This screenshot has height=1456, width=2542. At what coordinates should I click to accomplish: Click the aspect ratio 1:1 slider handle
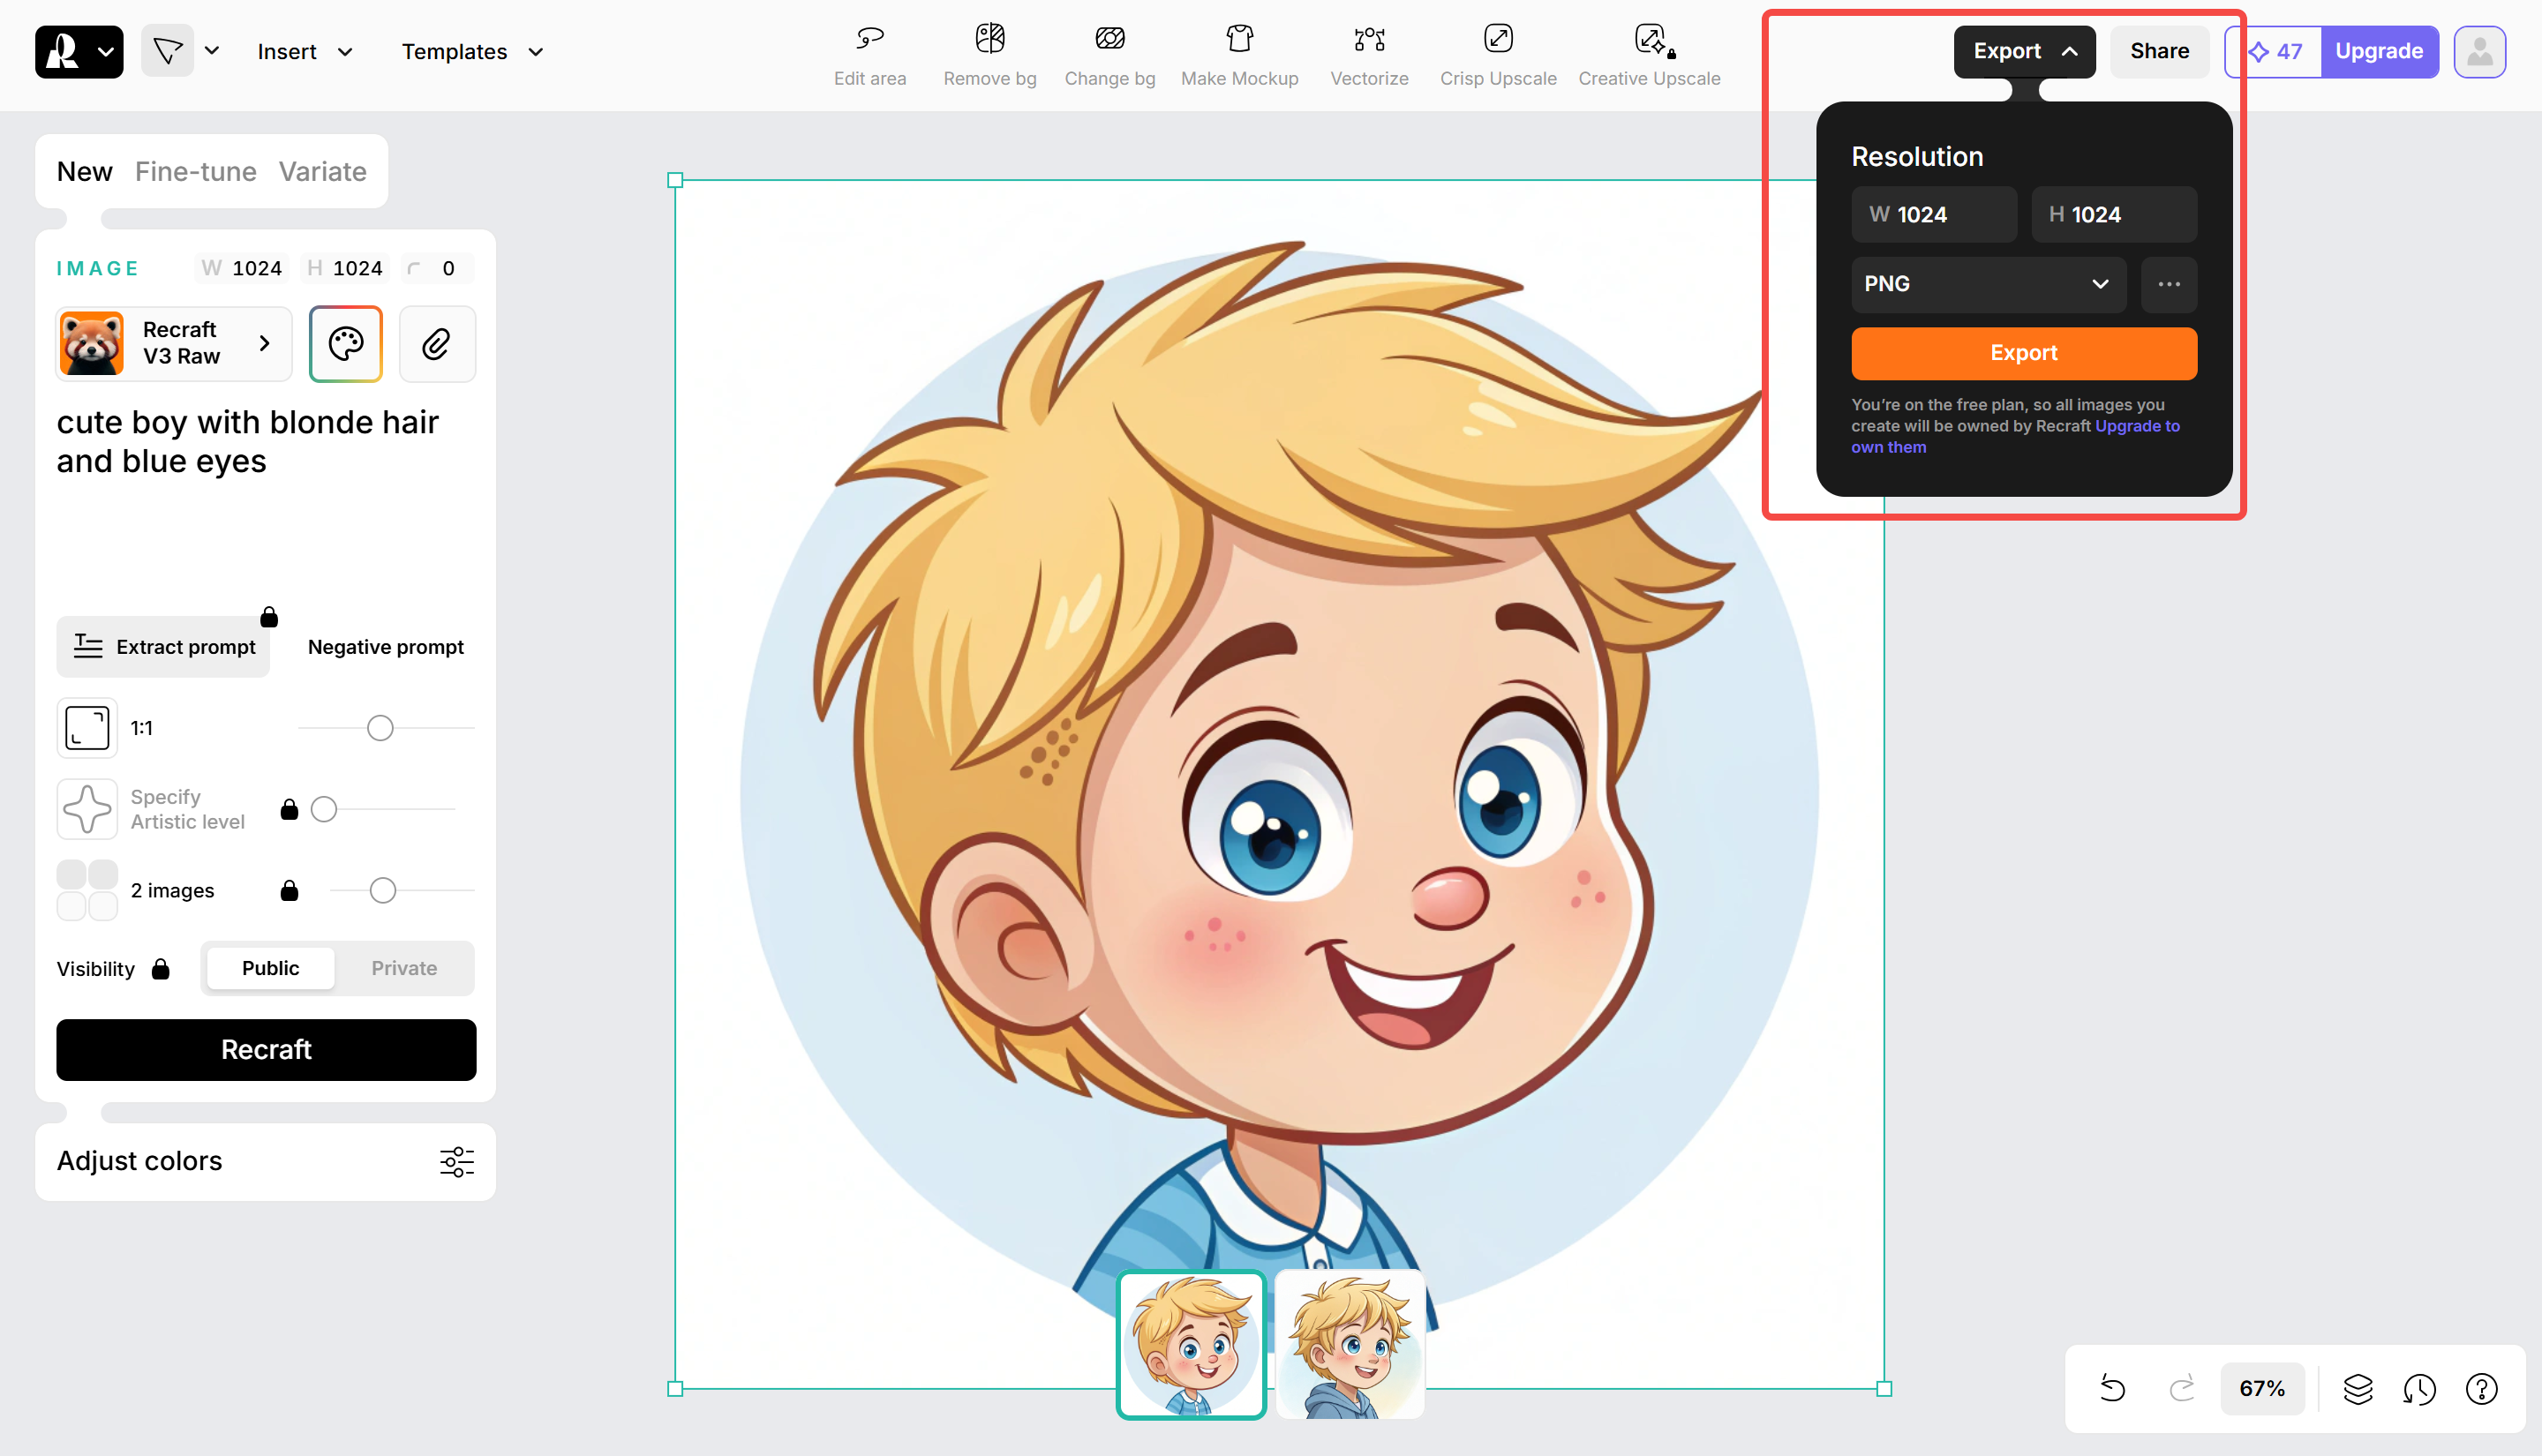coord(380,728)
